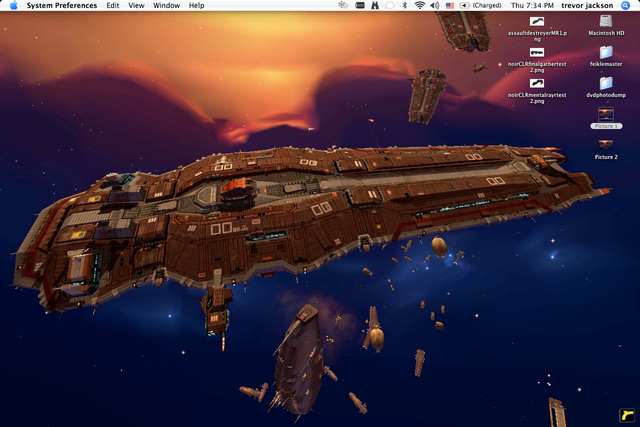
Task: Open the View menu
Action: (x=136, y=5)
